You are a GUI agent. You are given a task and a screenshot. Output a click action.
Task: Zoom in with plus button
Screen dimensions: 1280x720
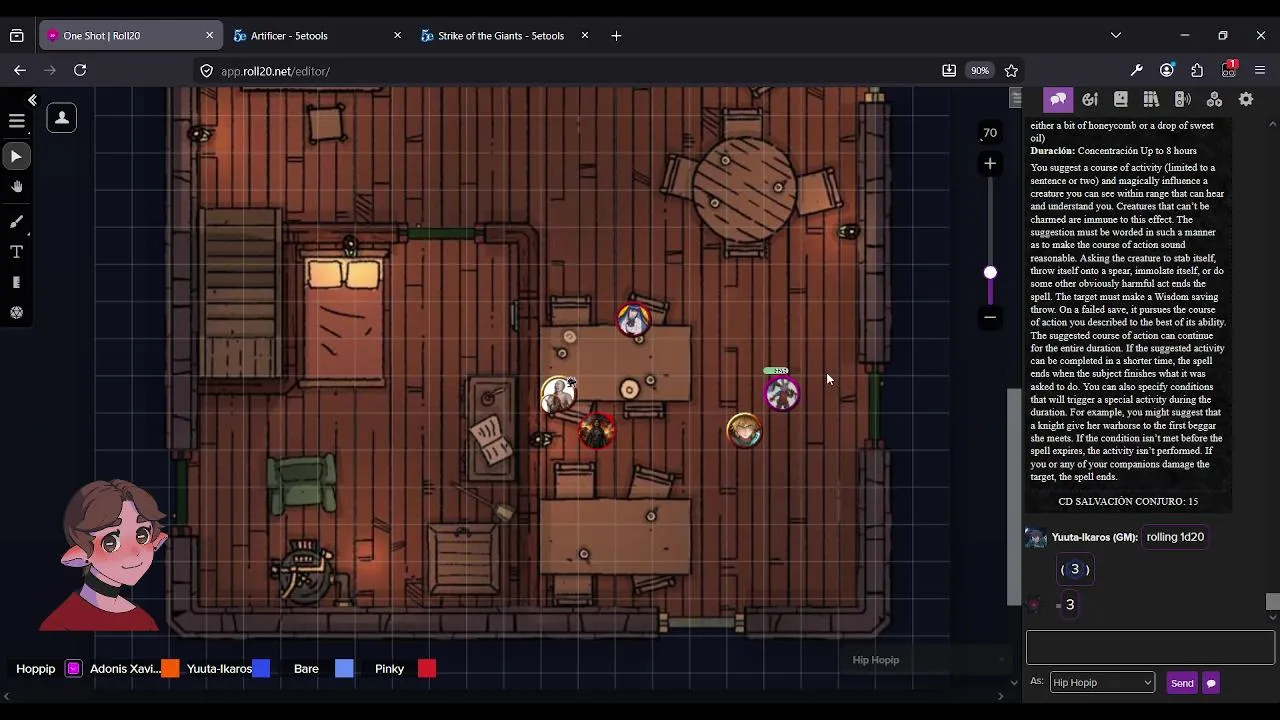tap(990, 163)
